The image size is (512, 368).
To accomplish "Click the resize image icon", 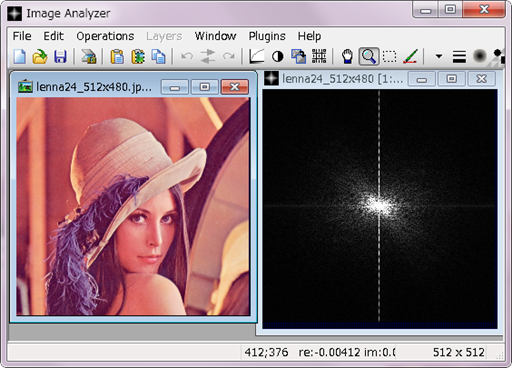I will 298,56.
